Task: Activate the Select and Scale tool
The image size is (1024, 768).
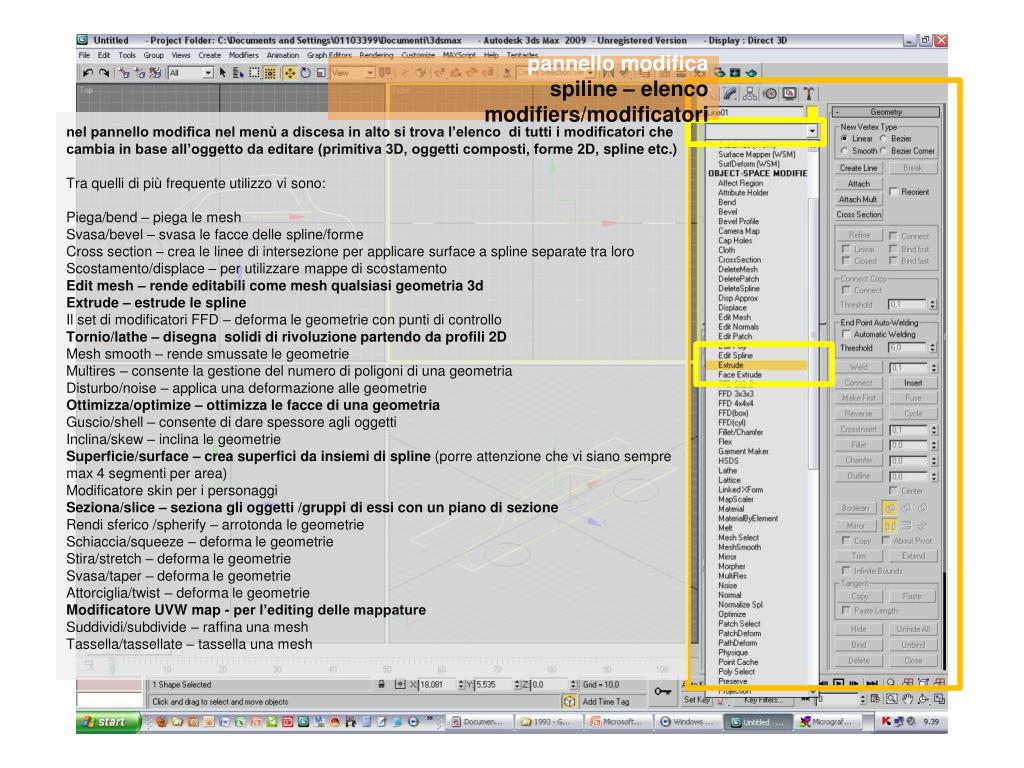Action: pyautogui.click(x=321, y=73)
